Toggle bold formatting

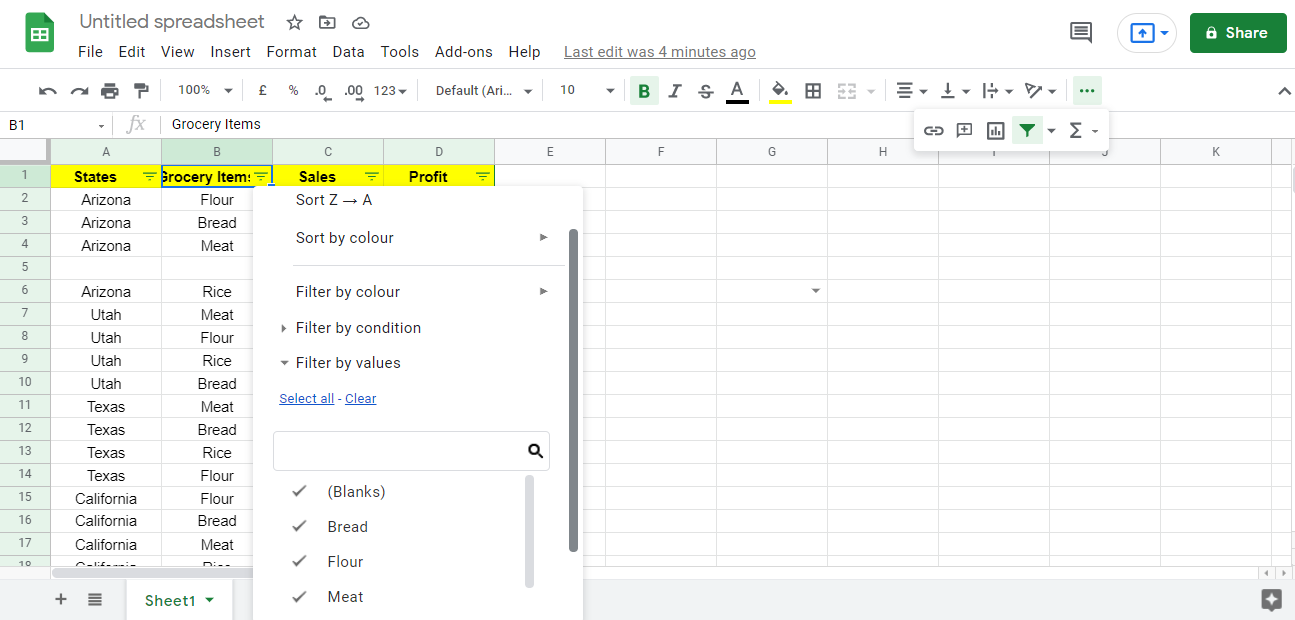(x=644, y=91)
